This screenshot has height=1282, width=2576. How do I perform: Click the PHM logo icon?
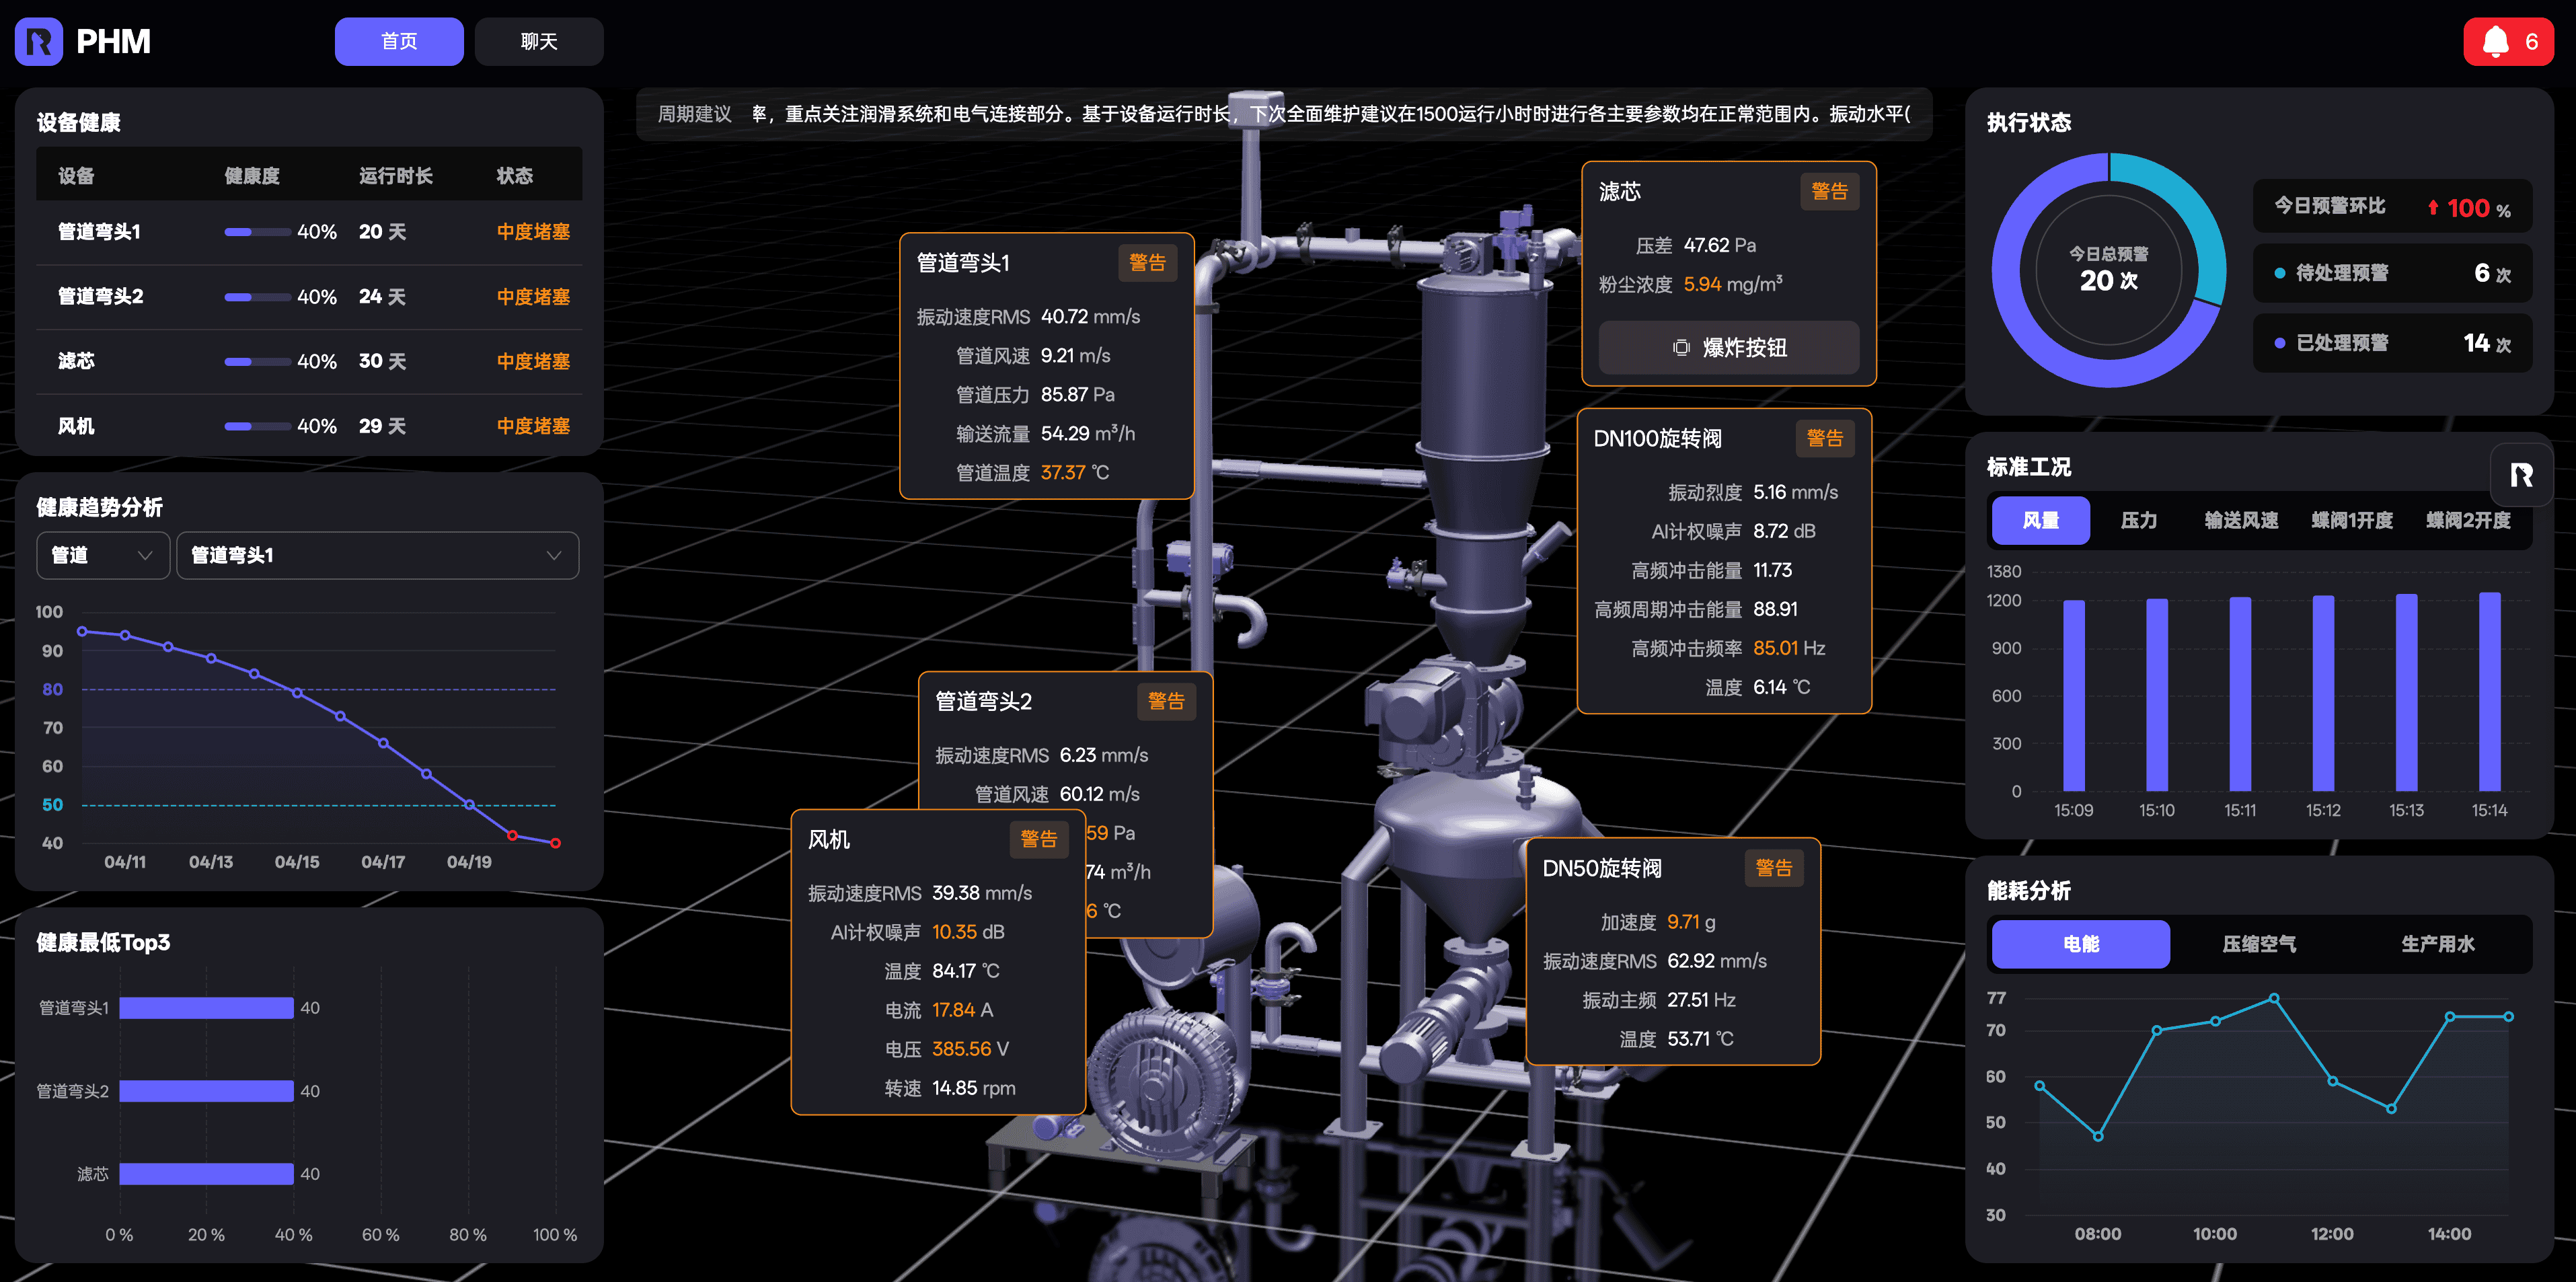(39, 41)
